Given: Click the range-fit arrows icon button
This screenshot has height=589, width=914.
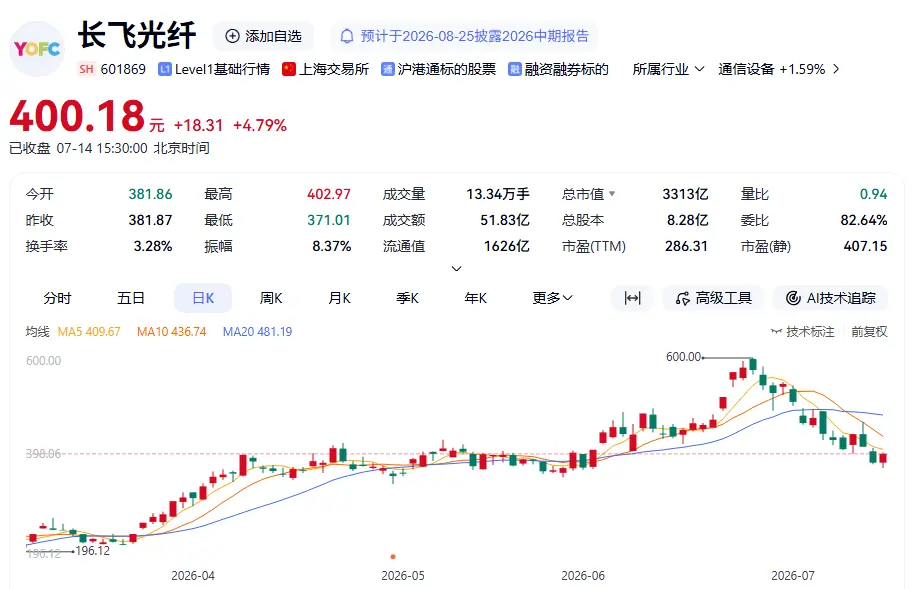Looking at the screenshot, I should pos(632,299).
